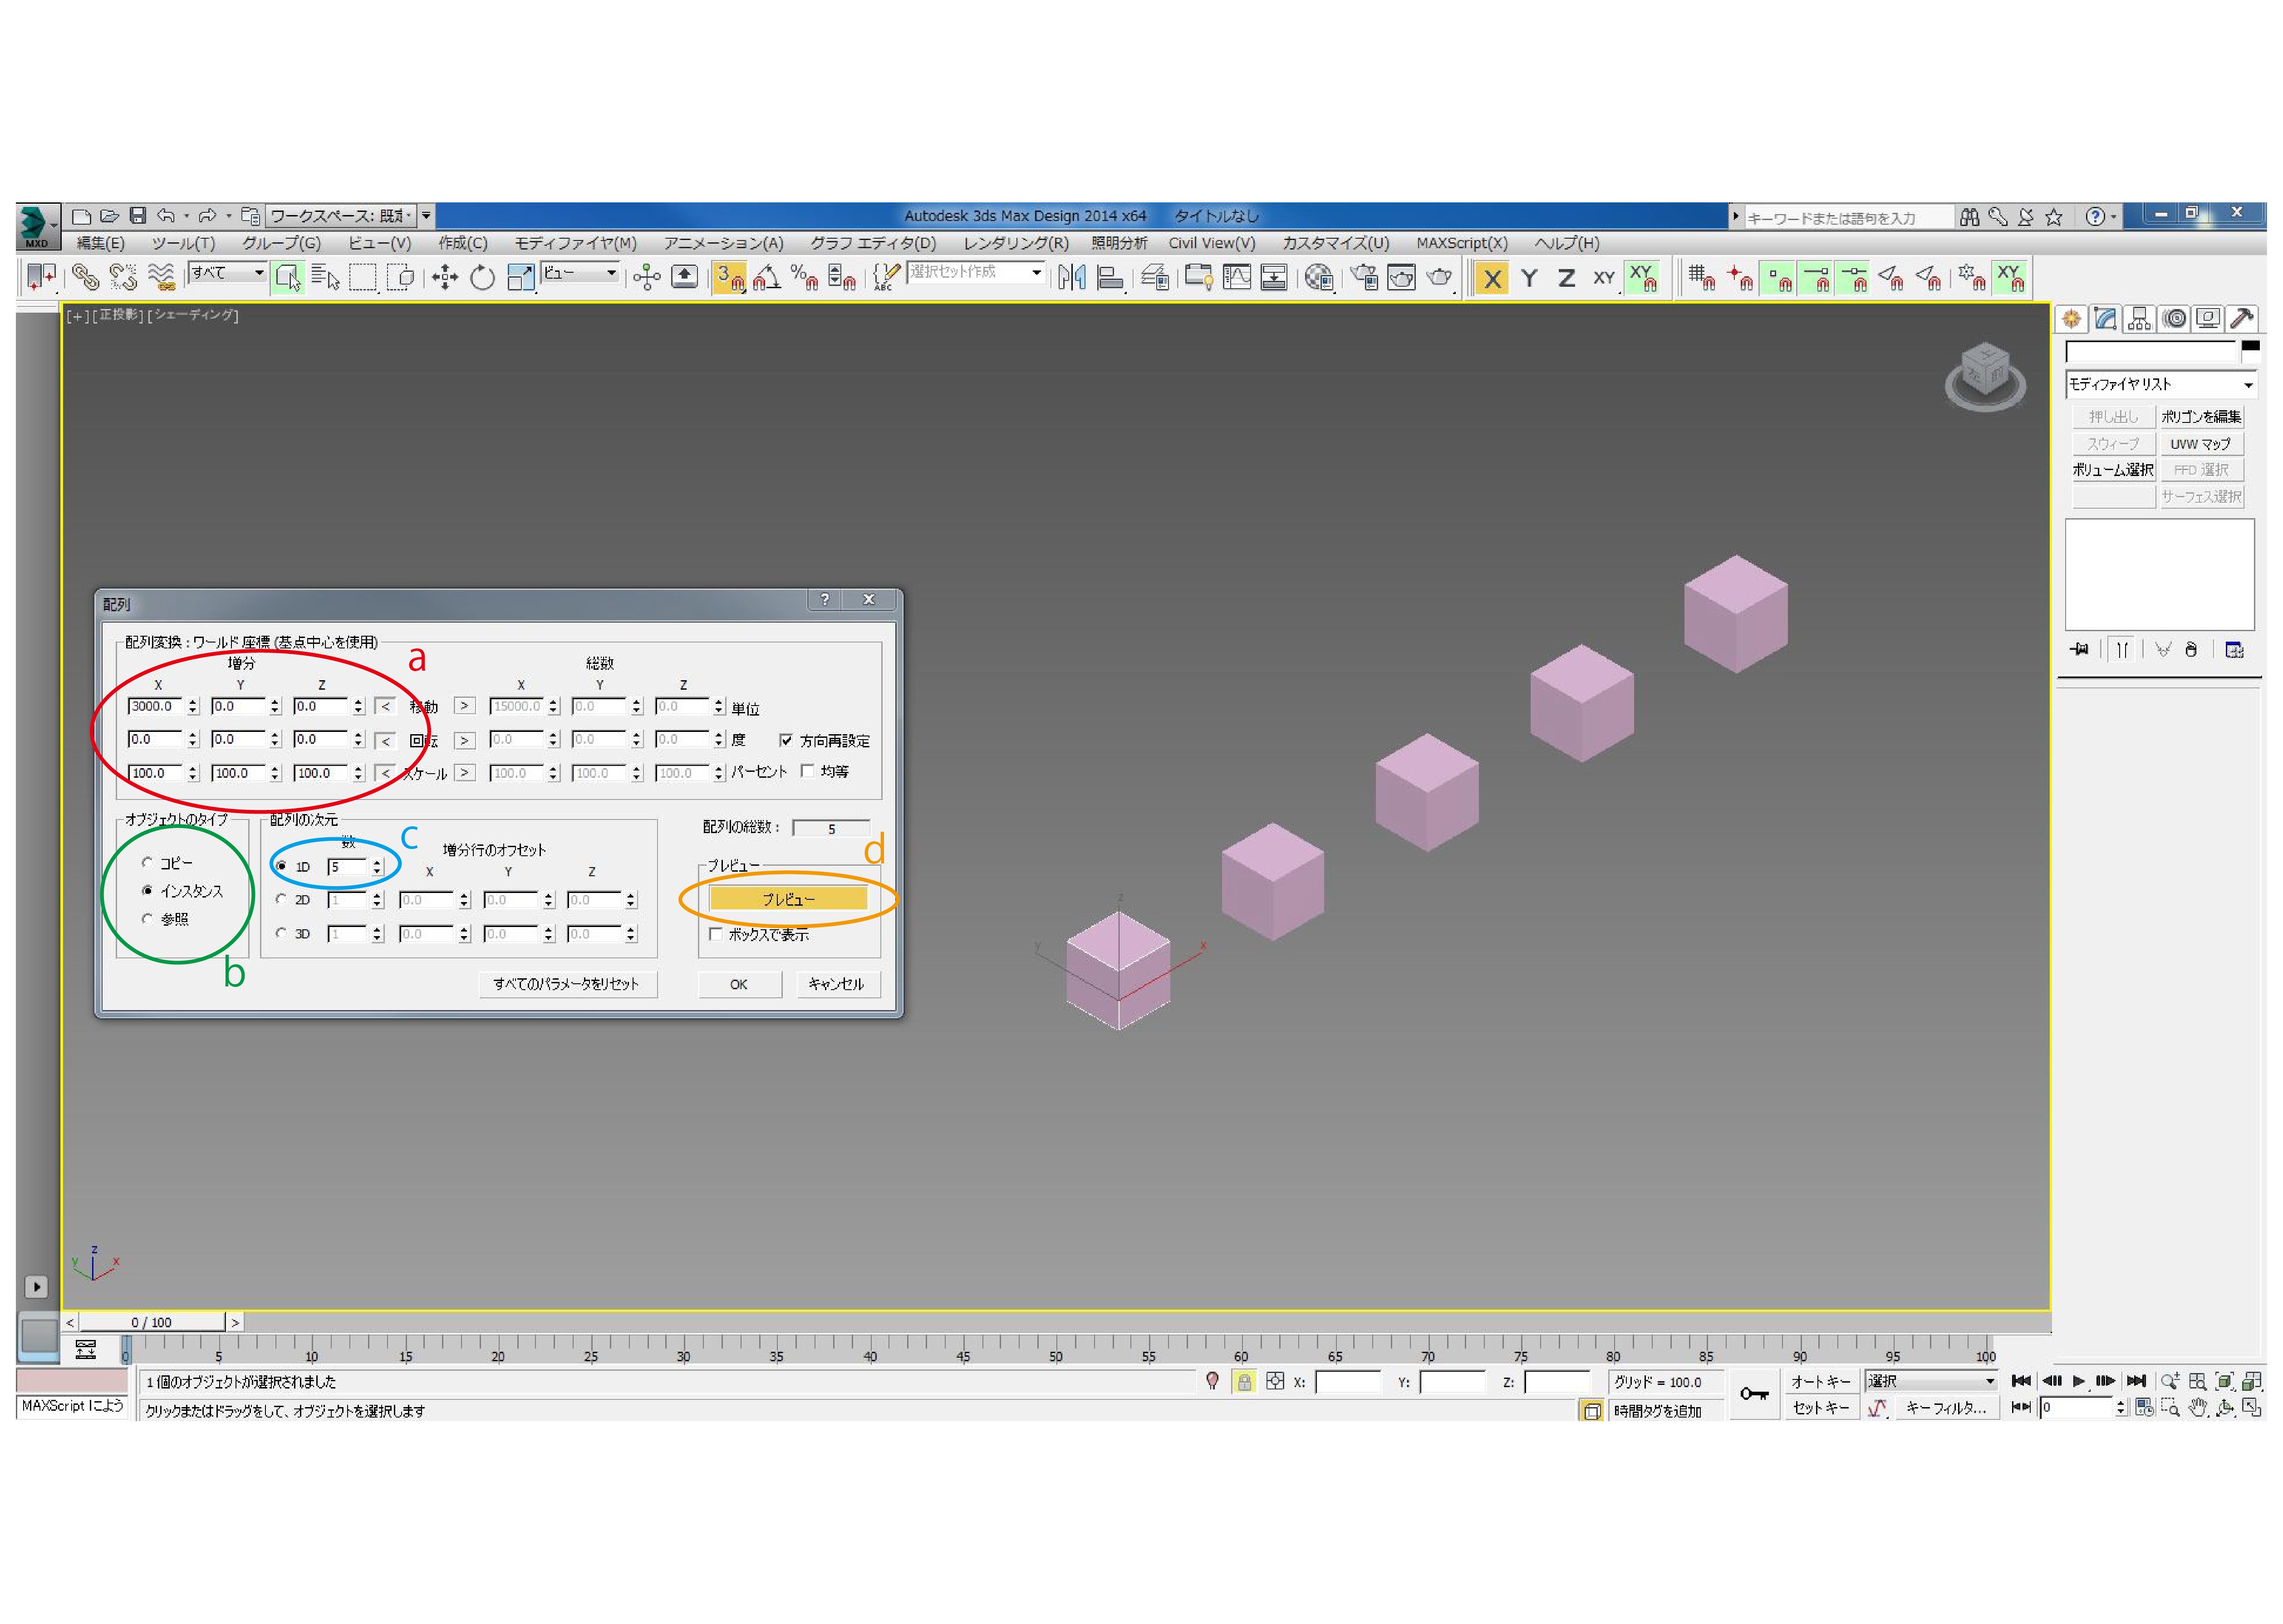Enable the ボックスで表示 checkbox

pos(716,934)
